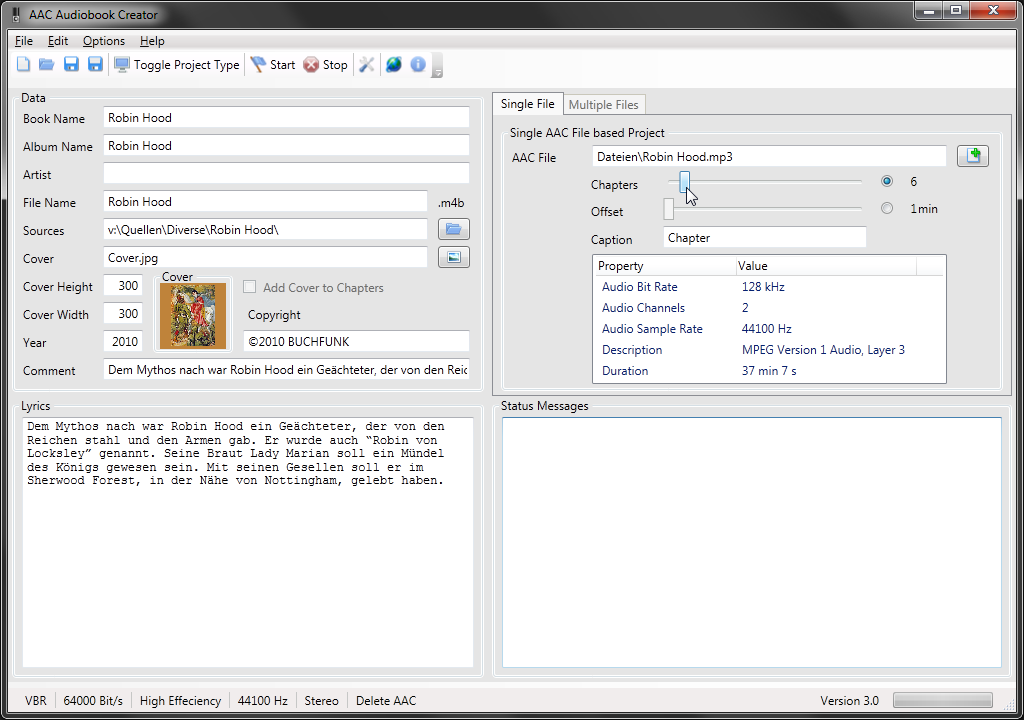1024x720 pixels.
Task: Click the blue info icon in toolbar
Action: [418, 65]
